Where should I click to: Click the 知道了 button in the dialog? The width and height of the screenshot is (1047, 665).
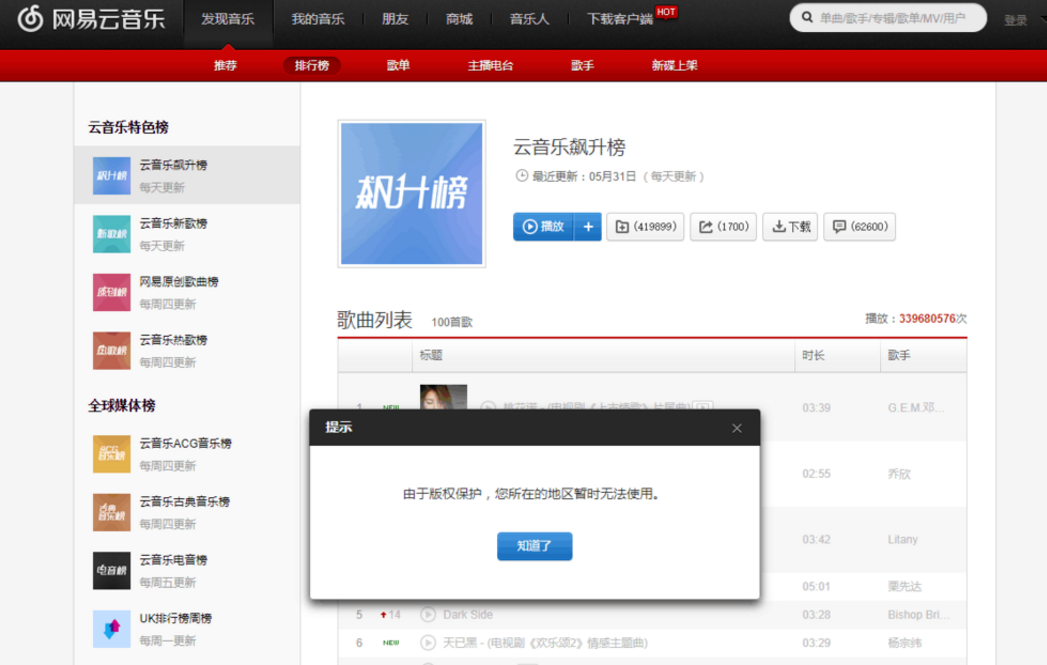tap(534, 546)
